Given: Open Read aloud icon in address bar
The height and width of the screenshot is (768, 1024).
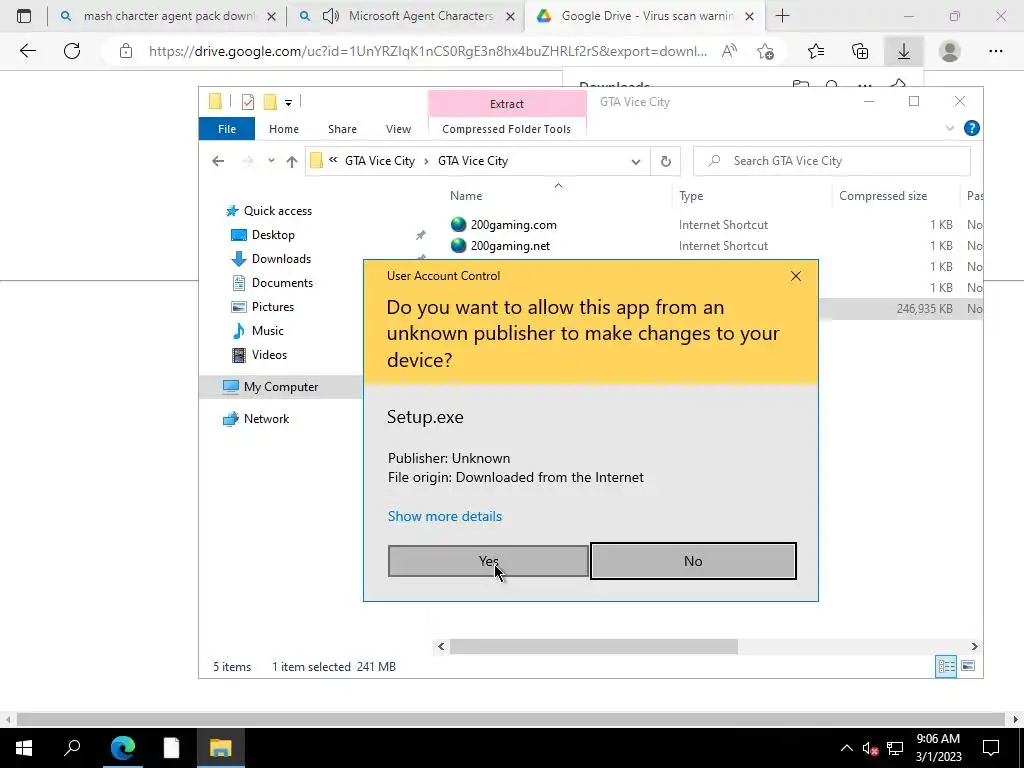Looking at the screenshot, I should pos(729,51).
